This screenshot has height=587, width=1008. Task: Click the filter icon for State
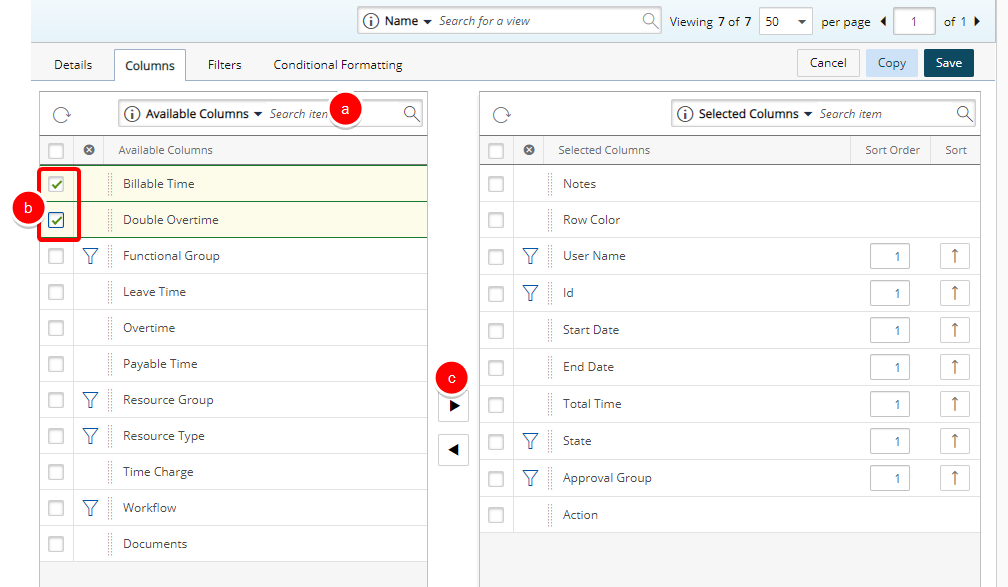(x=530, y=441)
